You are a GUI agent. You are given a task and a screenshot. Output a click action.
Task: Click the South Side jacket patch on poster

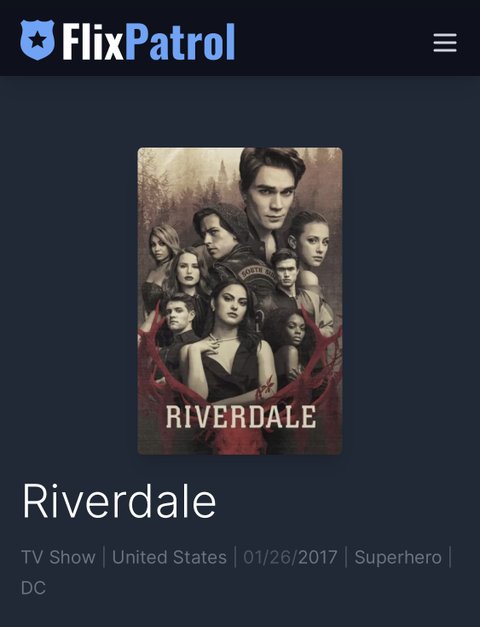point(258,273)
